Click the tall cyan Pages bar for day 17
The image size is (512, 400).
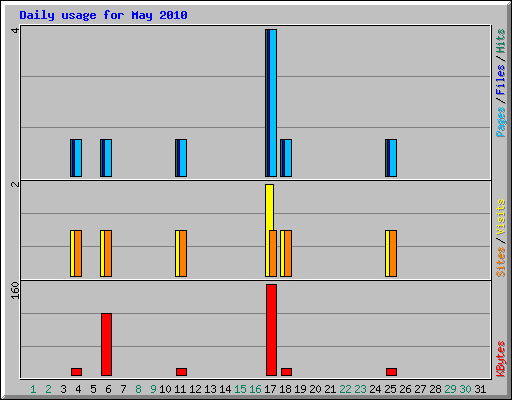coord(273,103)
